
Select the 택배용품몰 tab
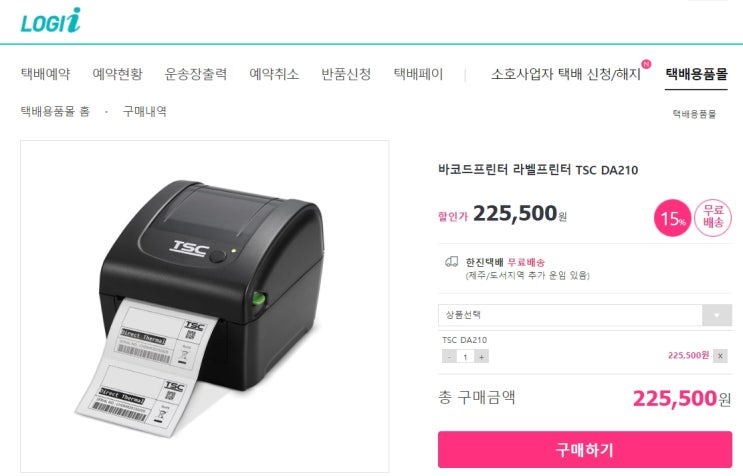point(696,74)
